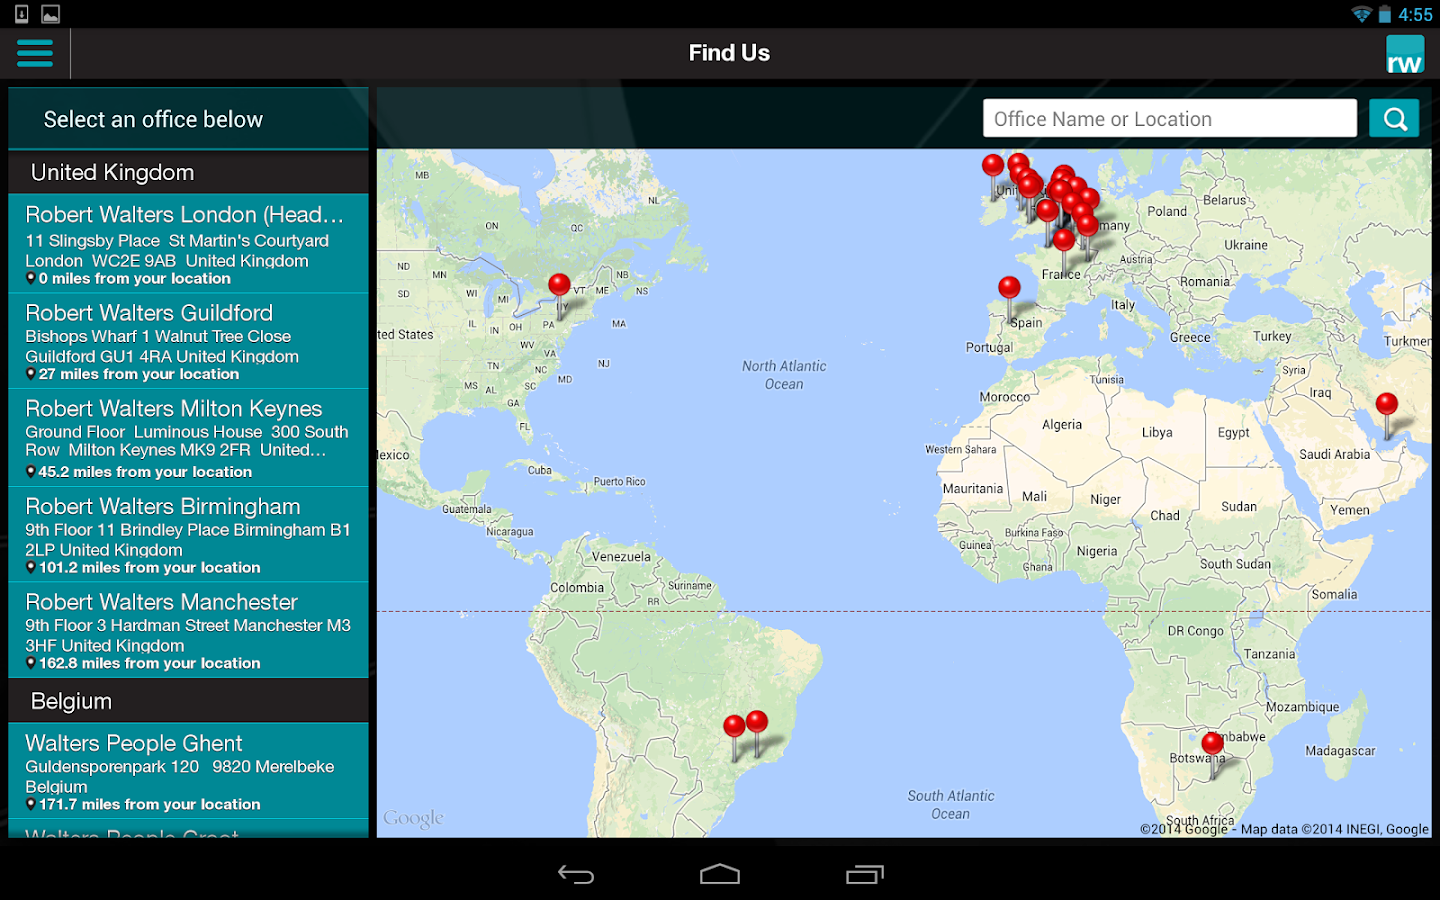This screenshot has width=1440, height=900.
Task: Tap the battery status icon
Action: (x=1385, y=14)
